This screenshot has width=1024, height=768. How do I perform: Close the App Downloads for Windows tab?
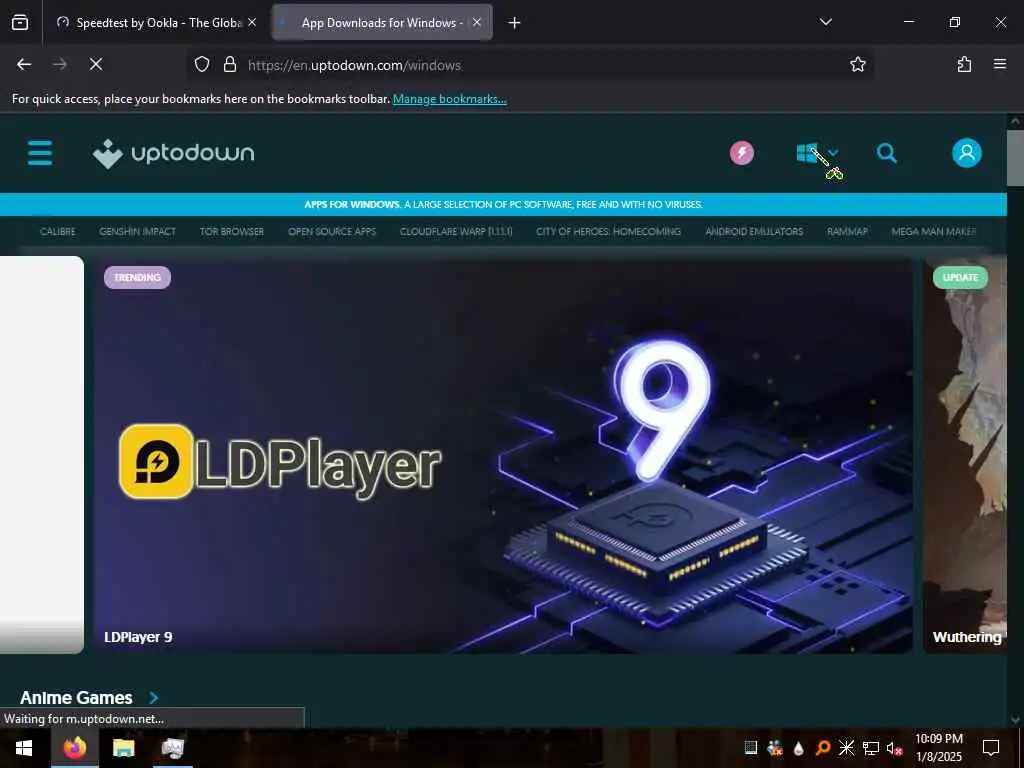[477, 22]
